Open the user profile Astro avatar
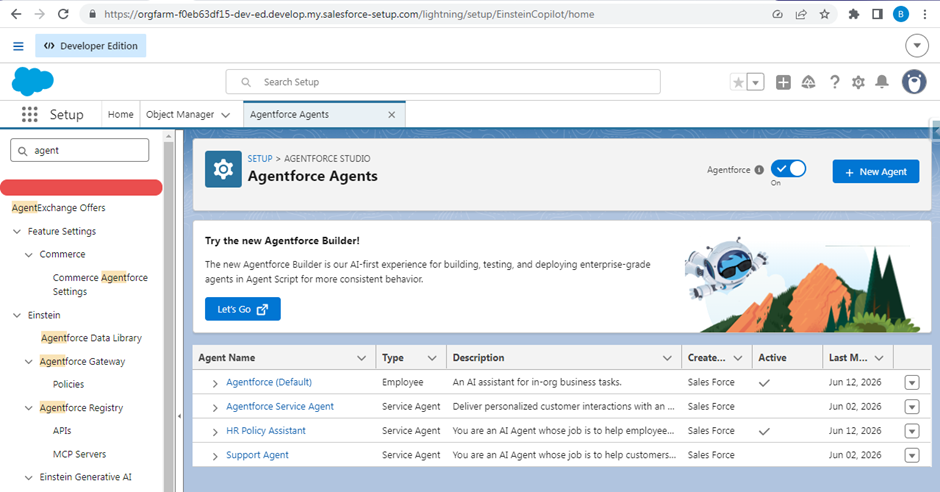This screenshot has height=492, width=940. click(x=914, y=82)
